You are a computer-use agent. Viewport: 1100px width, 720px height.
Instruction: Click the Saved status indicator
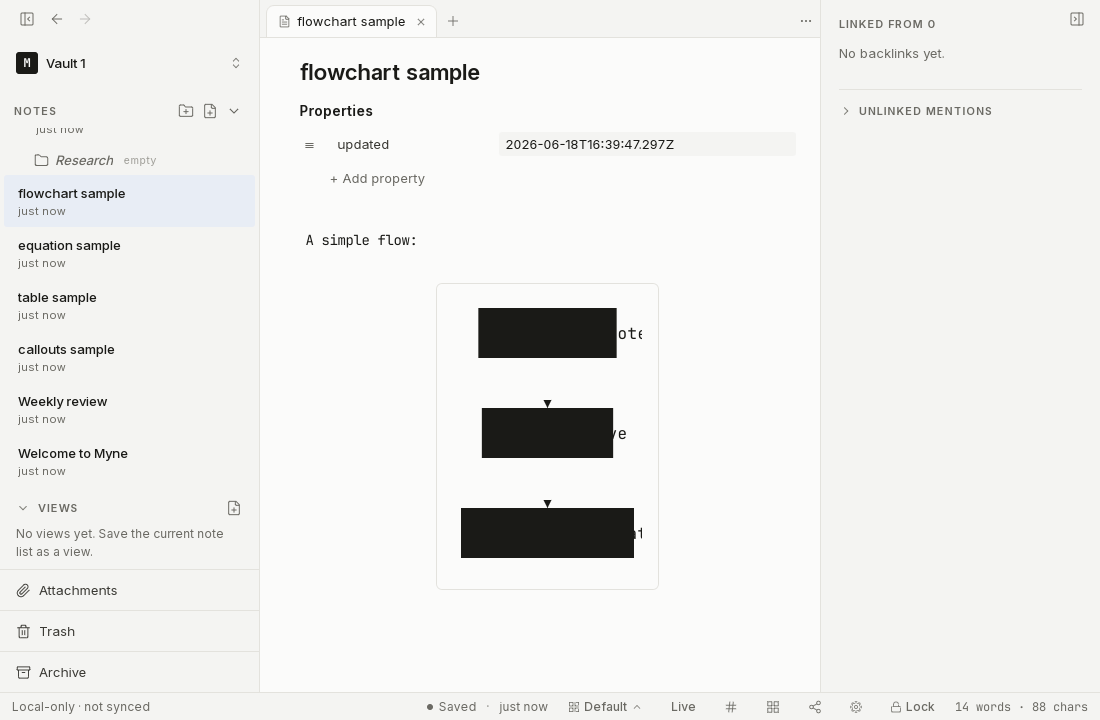coord(451,707)
